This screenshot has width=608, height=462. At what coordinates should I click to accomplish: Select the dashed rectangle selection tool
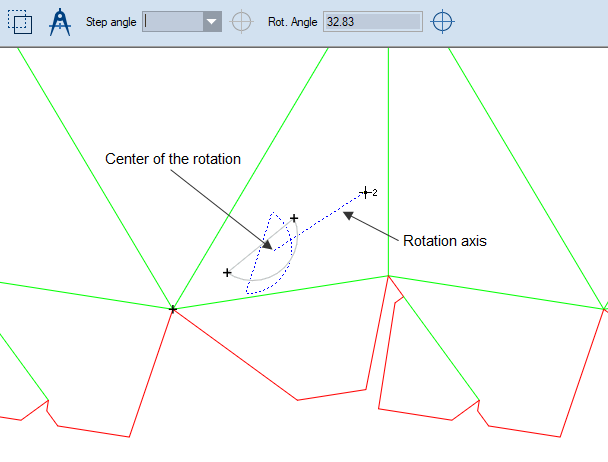point(20,22)
